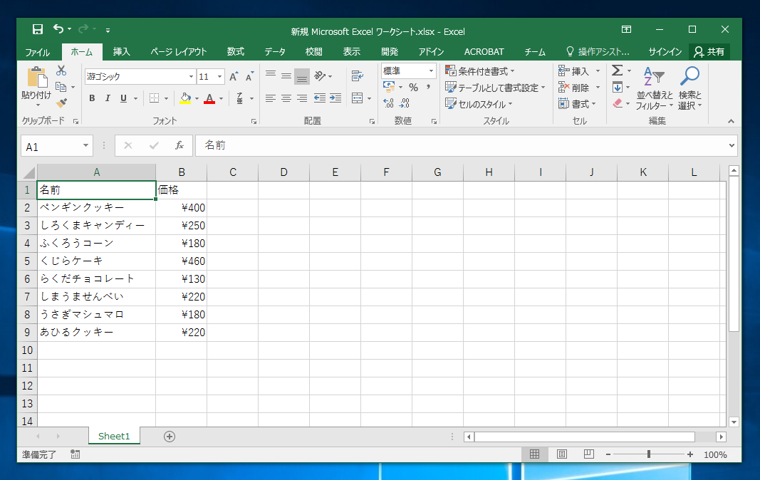760x480 pixels.
Task: Increase font size with large A
Action: pos(234,77)
